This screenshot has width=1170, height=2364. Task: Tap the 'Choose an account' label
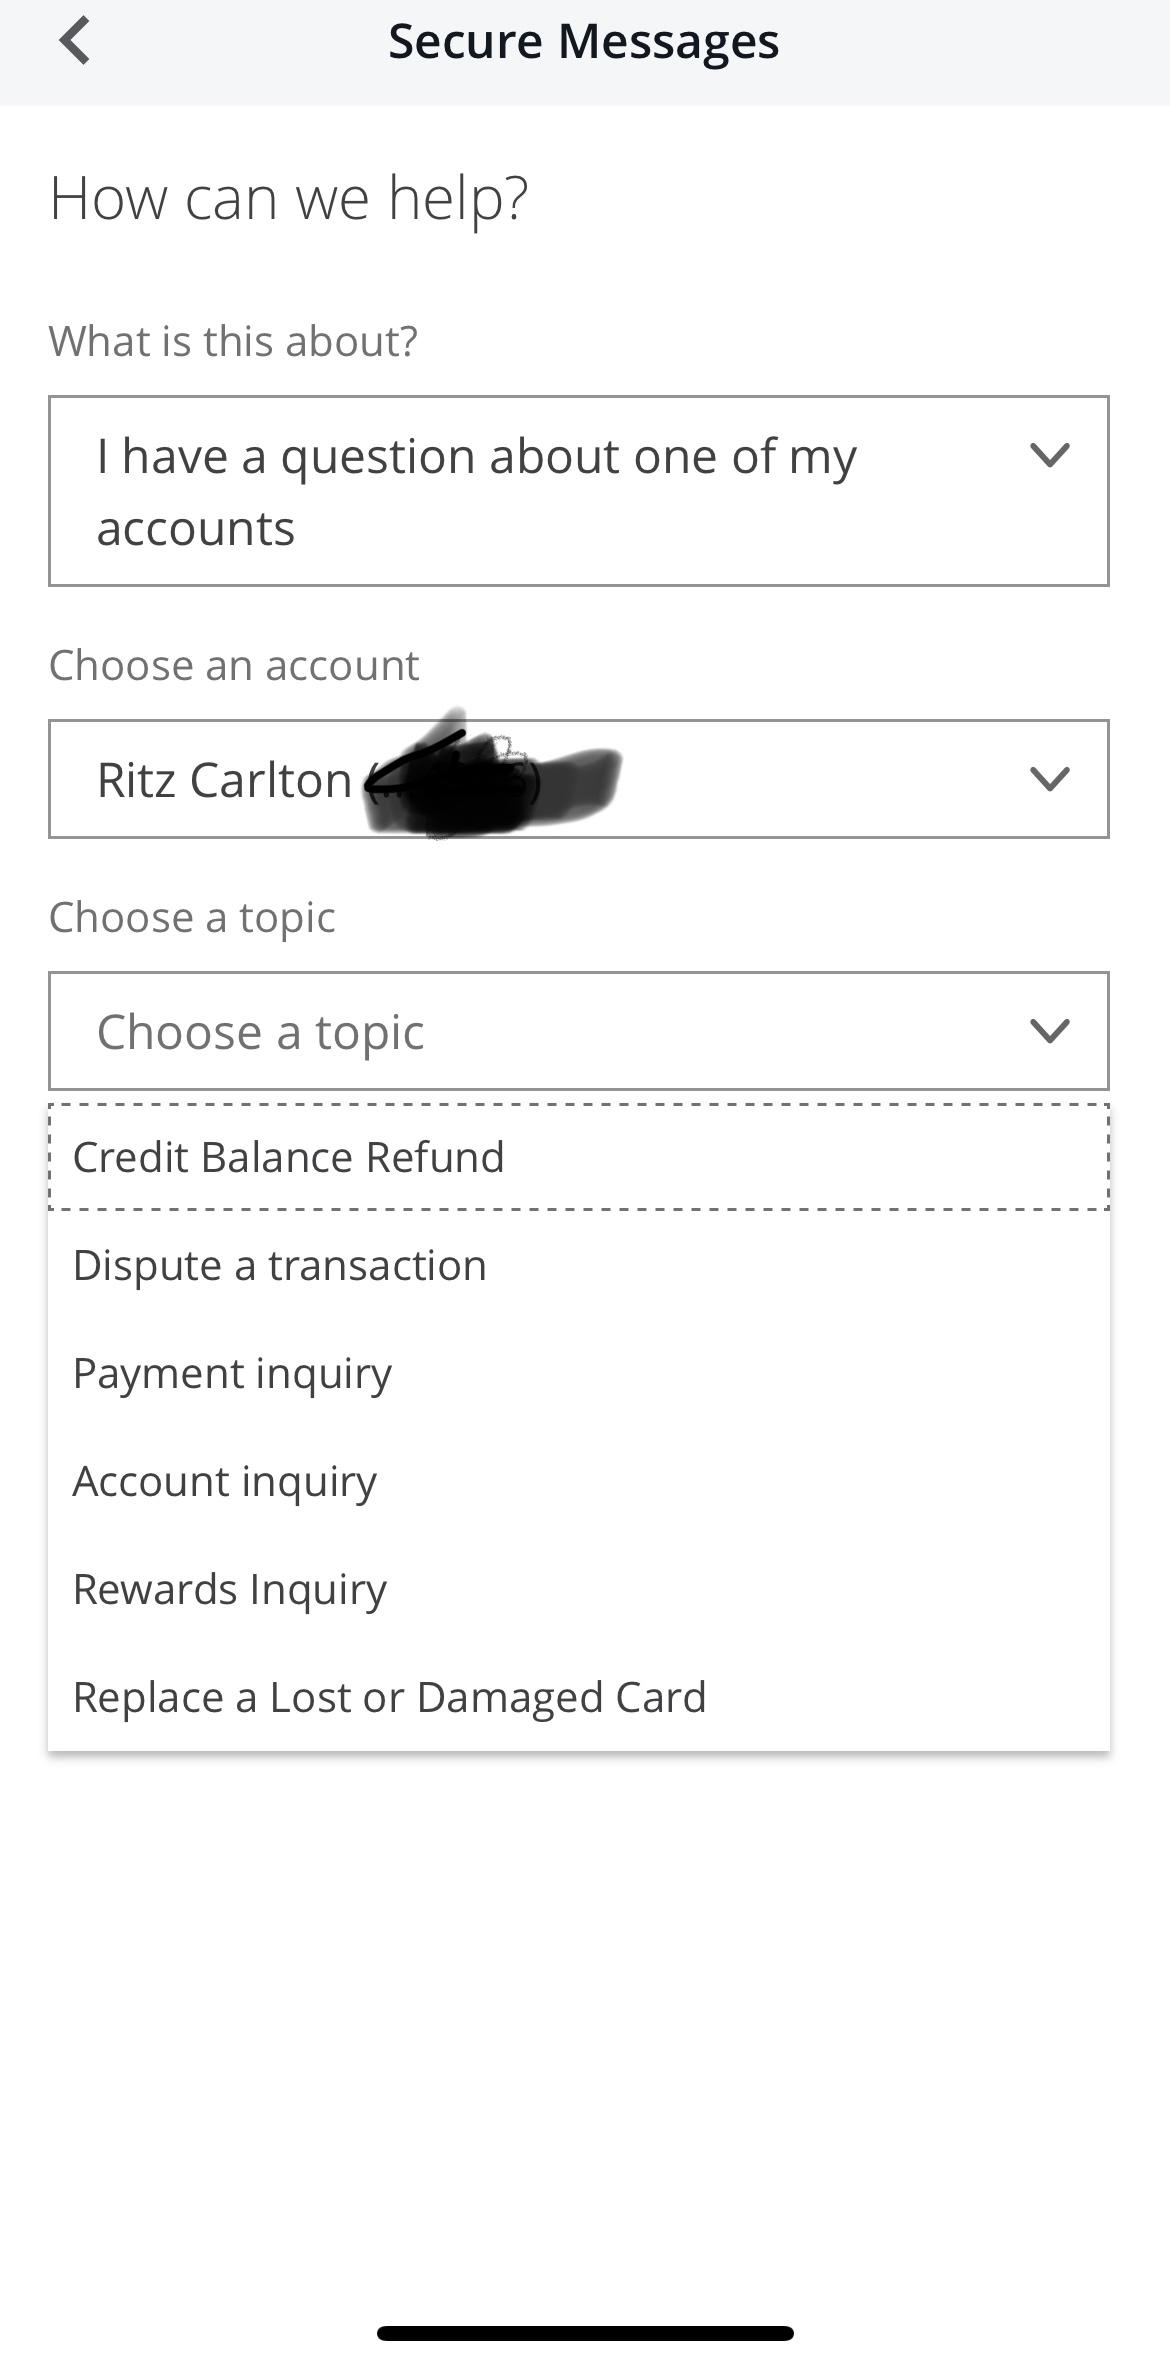(234, 665)
